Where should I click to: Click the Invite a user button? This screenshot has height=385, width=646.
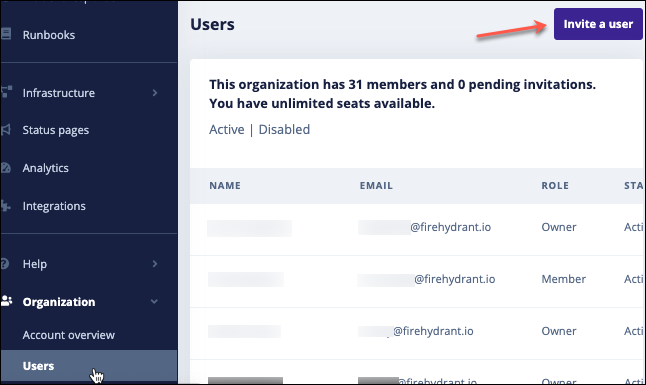tap(598, 24)
